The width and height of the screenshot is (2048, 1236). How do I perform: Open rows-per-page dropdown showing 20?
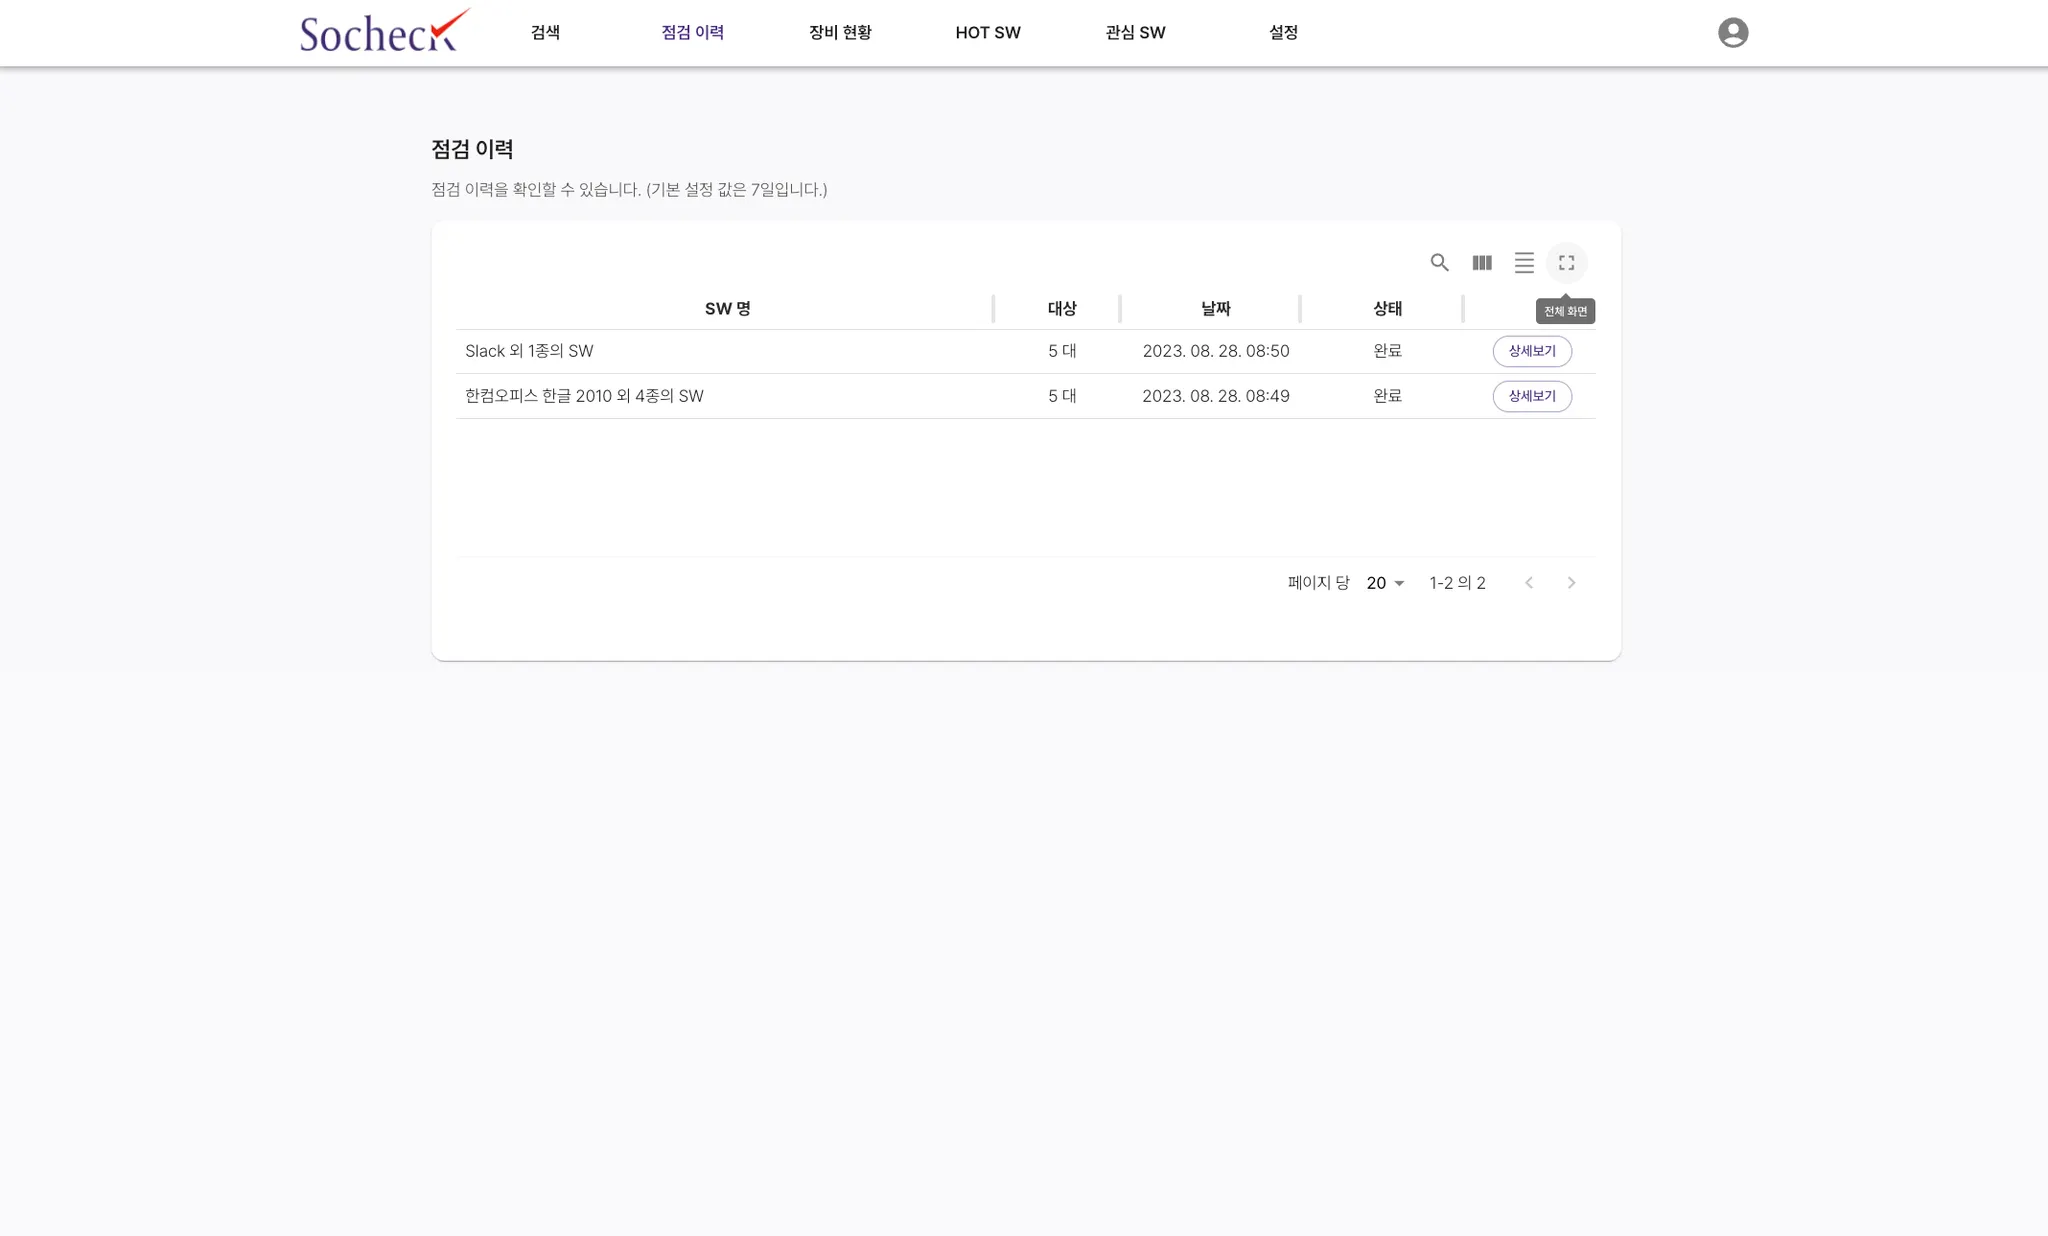pos(1385,583)
